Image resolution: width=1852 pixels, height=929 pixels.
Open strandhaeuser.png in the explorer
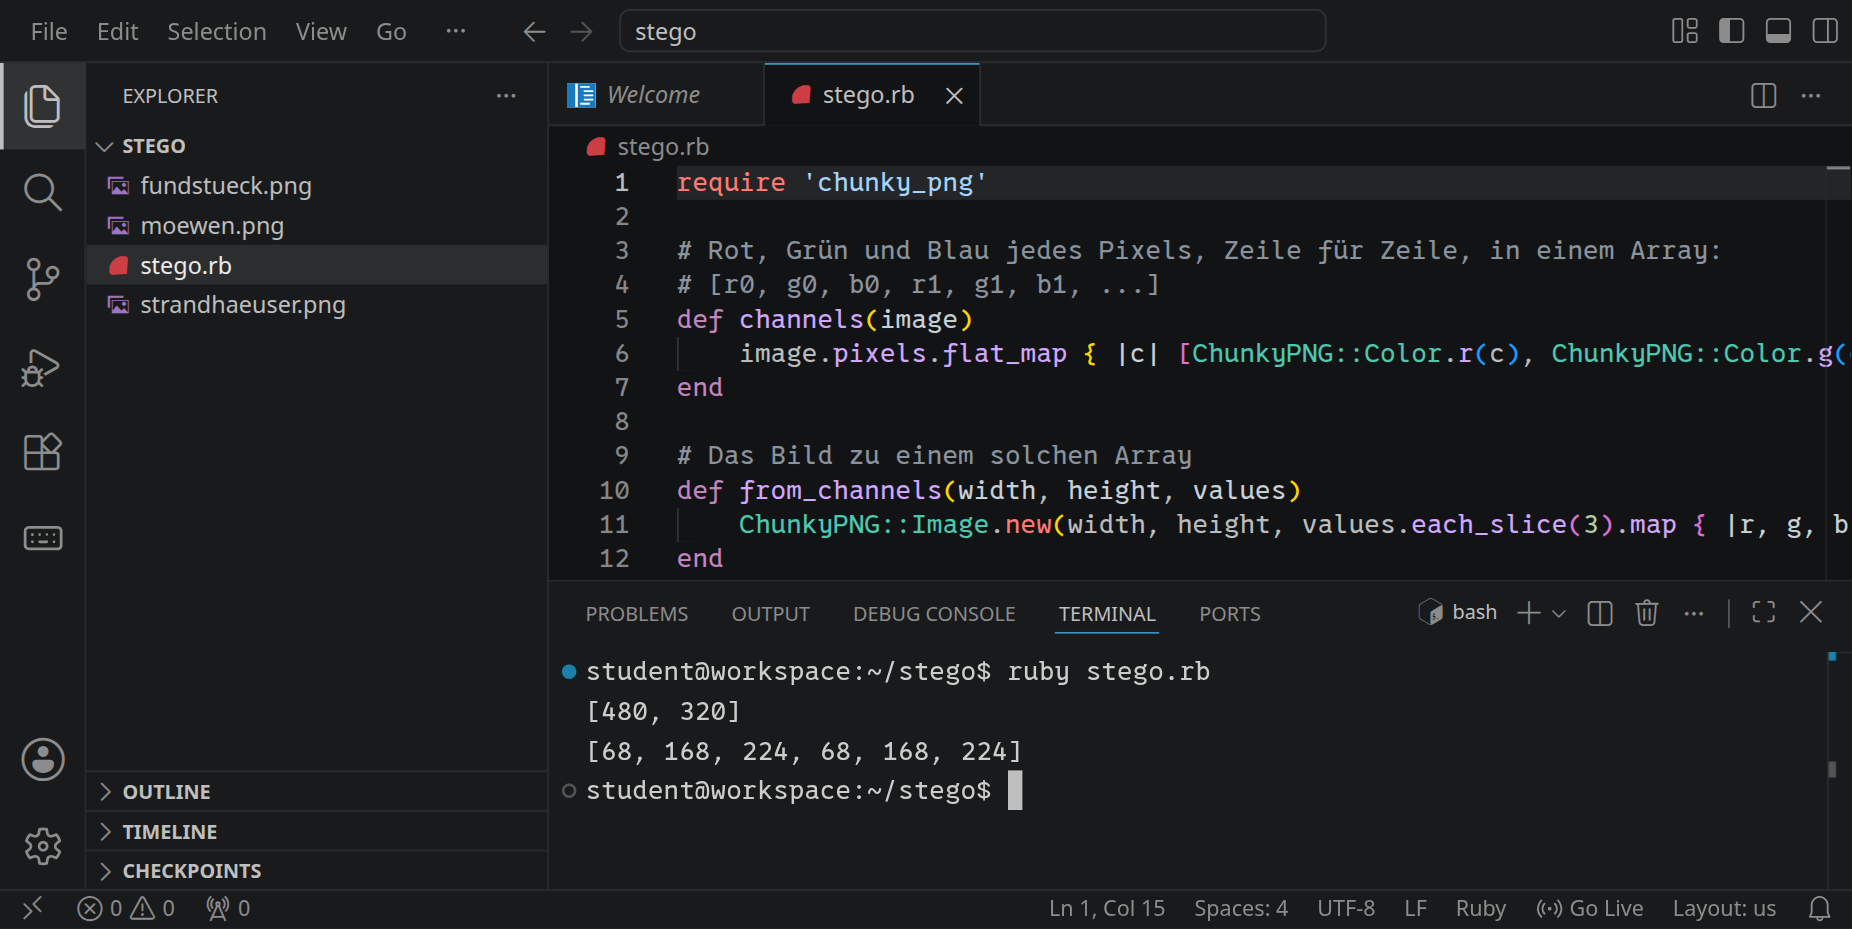tap(316, 305)
